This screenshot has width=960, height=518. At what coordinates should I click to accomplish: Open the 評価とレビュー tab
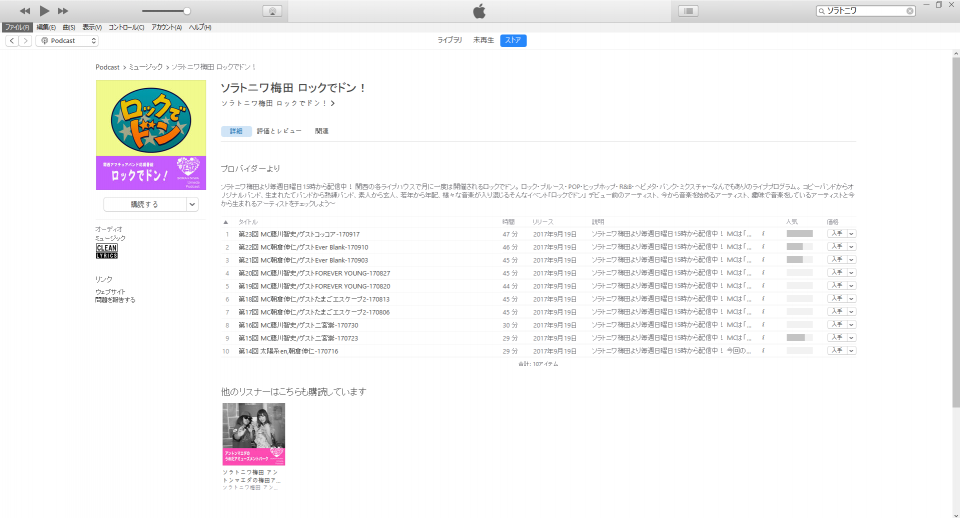(x=279, y=131)
